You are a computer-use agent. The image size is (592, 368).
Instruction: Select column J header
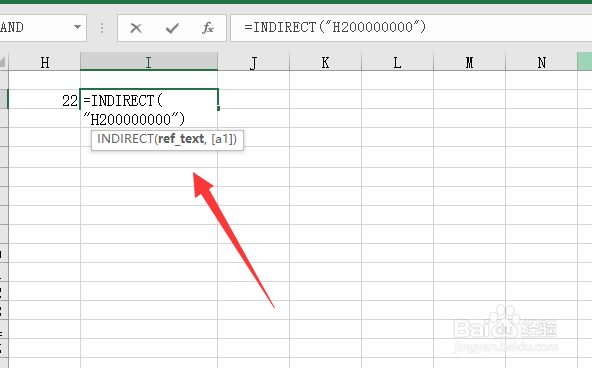253,62
